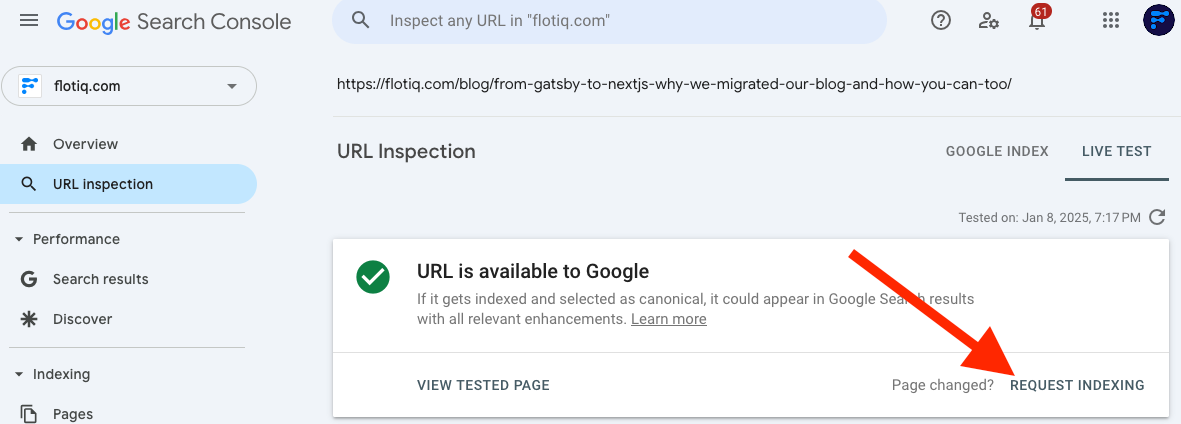Rerun live test with refresh icon
Screen dimensions: 1181x424
pyautogui.click(x=1157, y=218)
